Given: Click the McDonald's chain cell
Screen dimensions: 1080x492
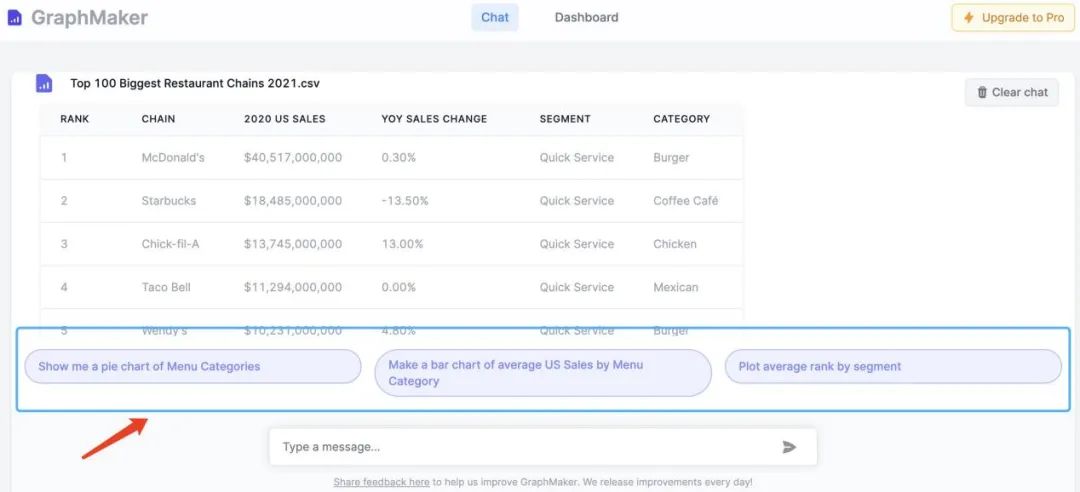Looking at the screenshot, I should [x=173, y=158].
